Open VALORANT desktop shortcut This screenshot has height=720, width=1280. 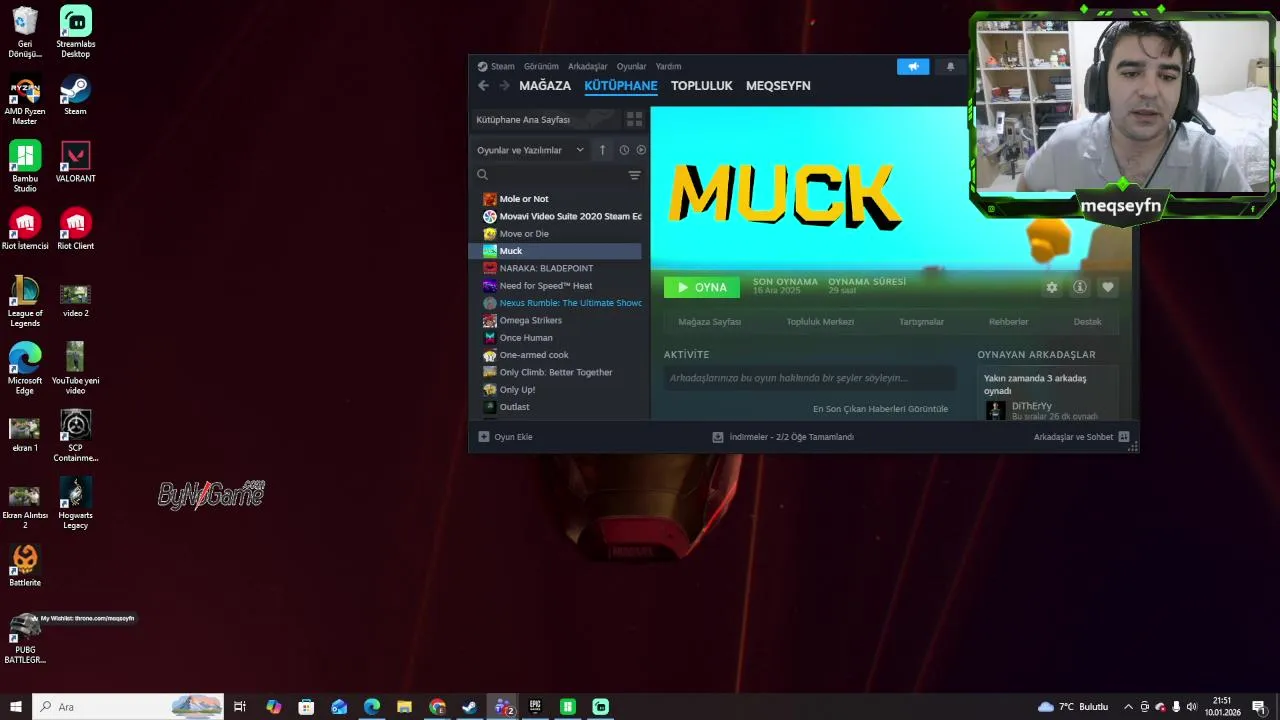(x=75, y=162)
